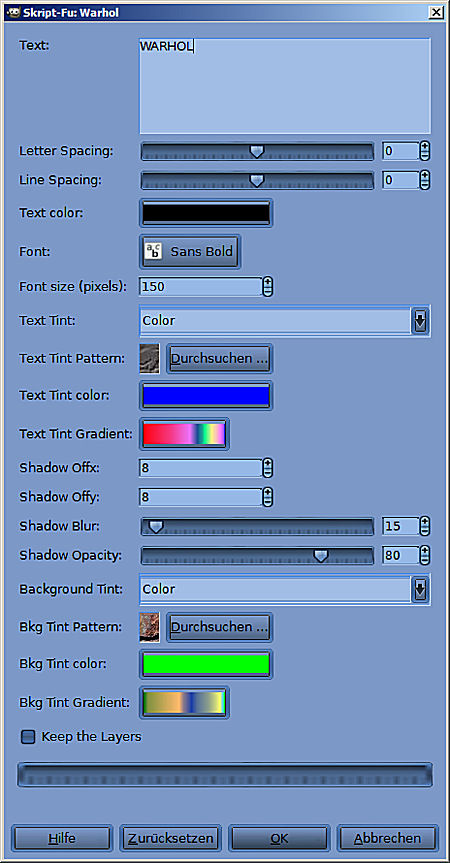Click the green Bkg Tint color swatch
Image resolution: width=450 pixels, height=863 pixels.
coord(206,664)
